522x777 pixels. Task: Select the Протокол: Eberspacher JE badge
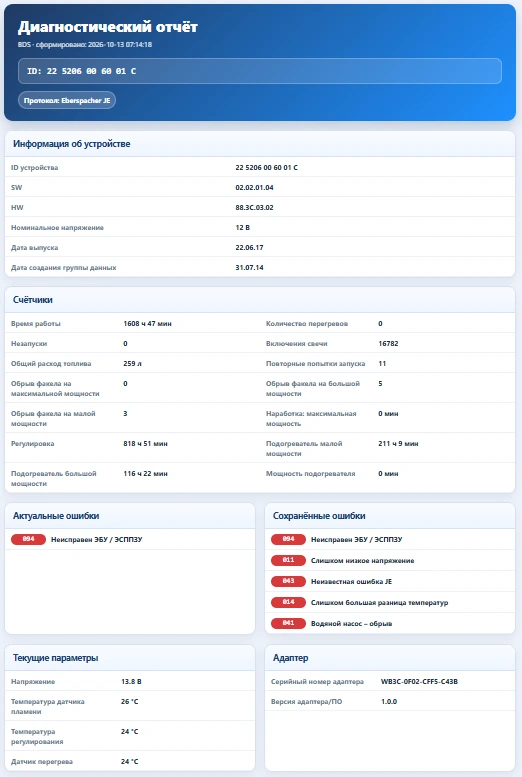pos(67,100)
